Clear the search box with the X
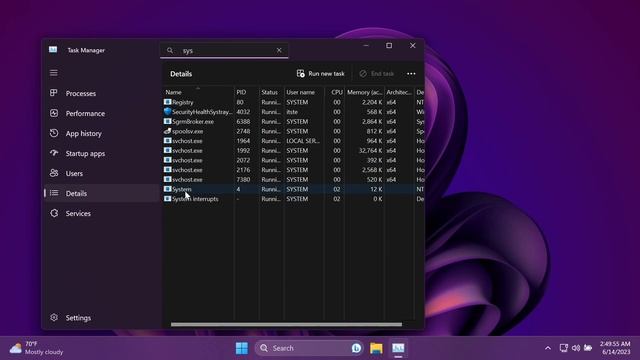Screen dimensions: 640x360 (279, 50)
